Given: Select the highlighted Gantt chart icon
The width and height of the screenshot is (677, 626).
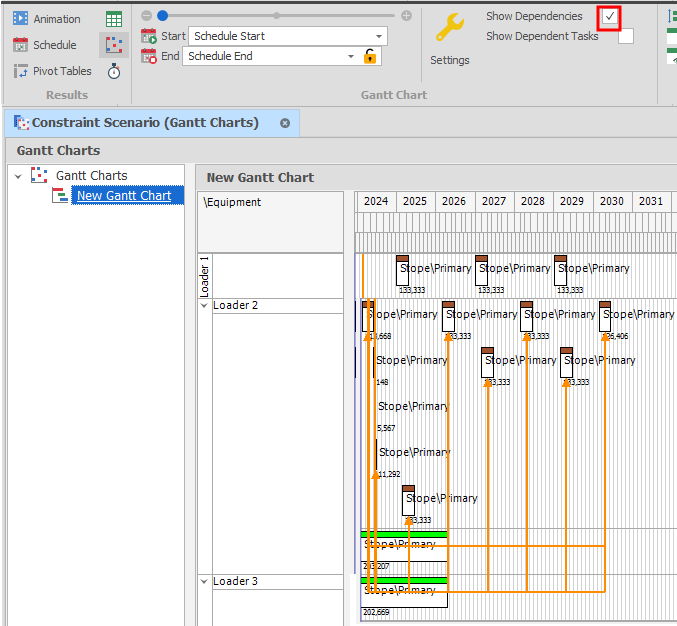Looking at the screenshot, I should point(113,45).
